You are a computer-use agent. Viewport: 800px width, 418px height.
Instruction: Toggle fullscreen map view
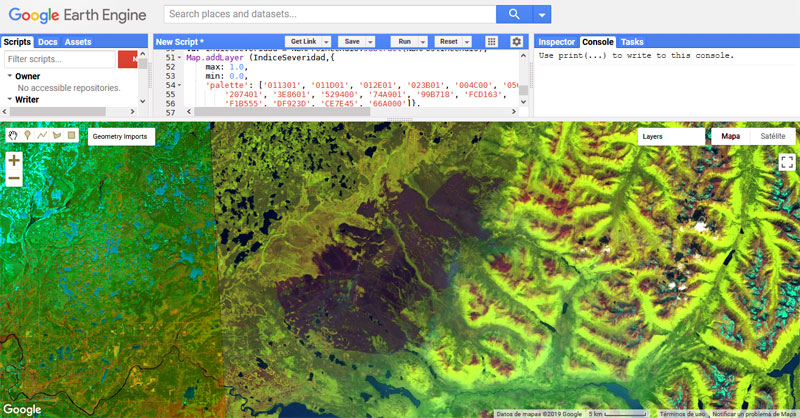click(787, 162)
